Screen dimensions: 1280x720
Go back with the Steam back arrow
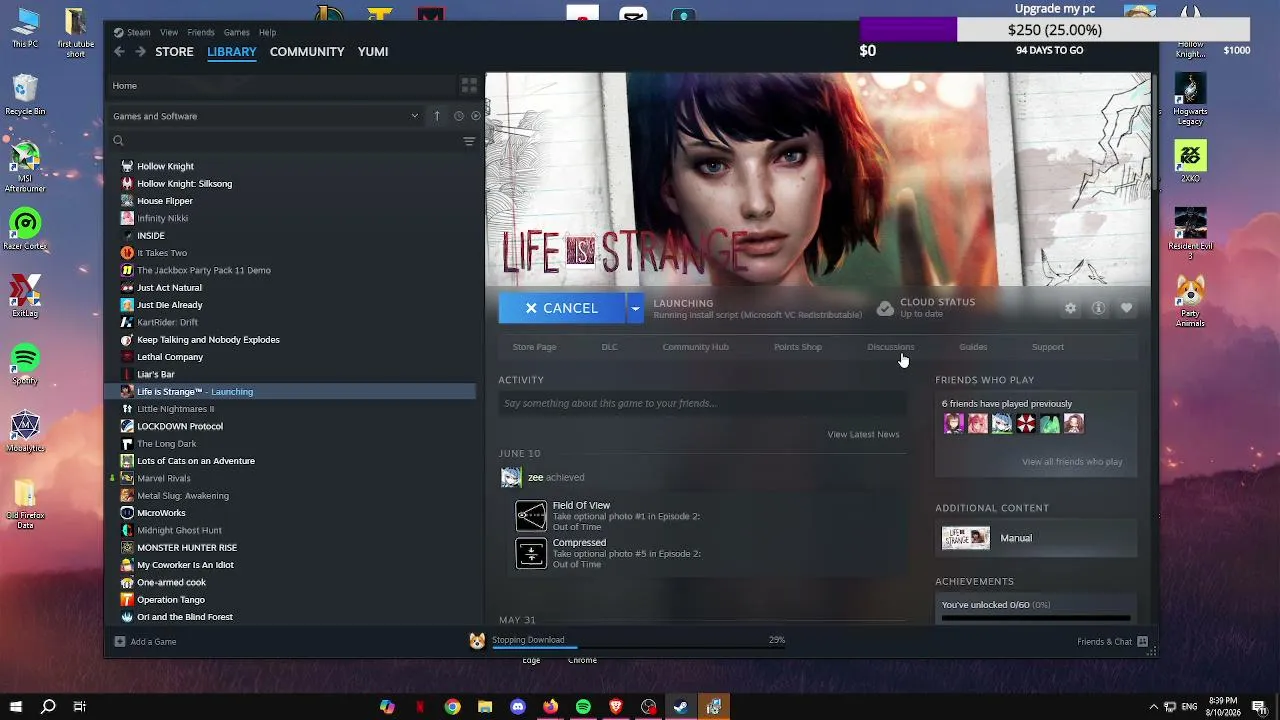(x=119, y=51)
